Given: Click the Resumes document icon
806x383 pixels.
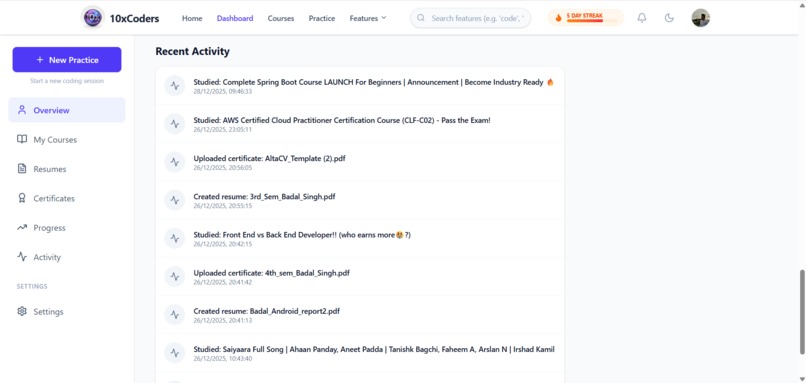Looking at the screenshot, I should click(x=22, y=169).
